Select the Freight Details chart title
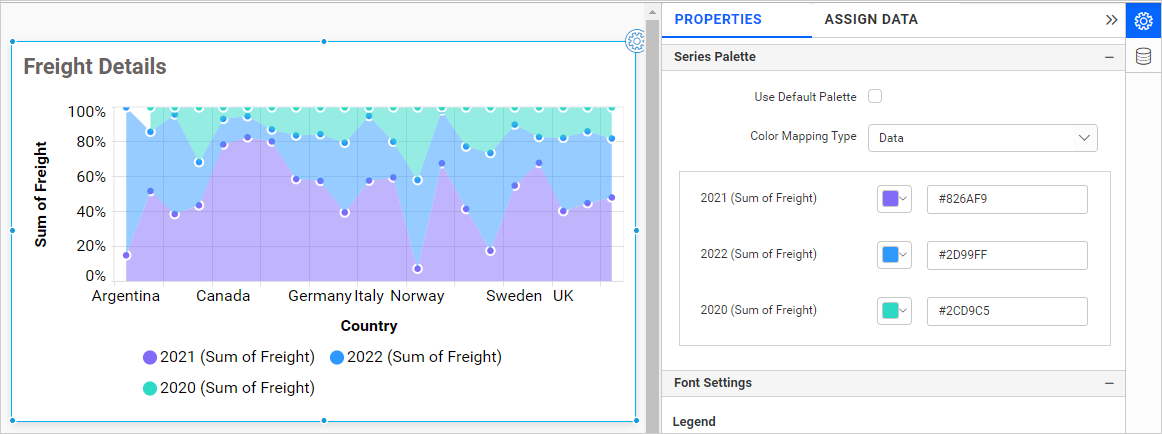The height and width of the screenshot is (434, 1162). click(x=95, y=67)
